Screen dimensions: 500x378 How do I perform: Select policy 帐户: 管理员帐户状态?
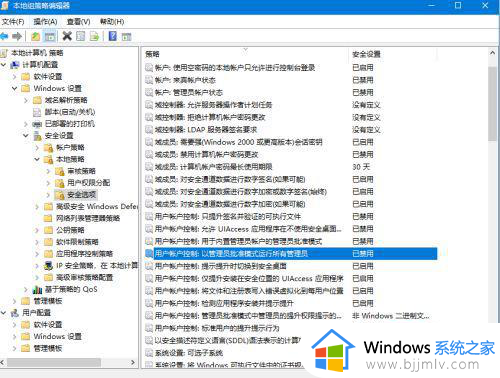click(189, 92)
